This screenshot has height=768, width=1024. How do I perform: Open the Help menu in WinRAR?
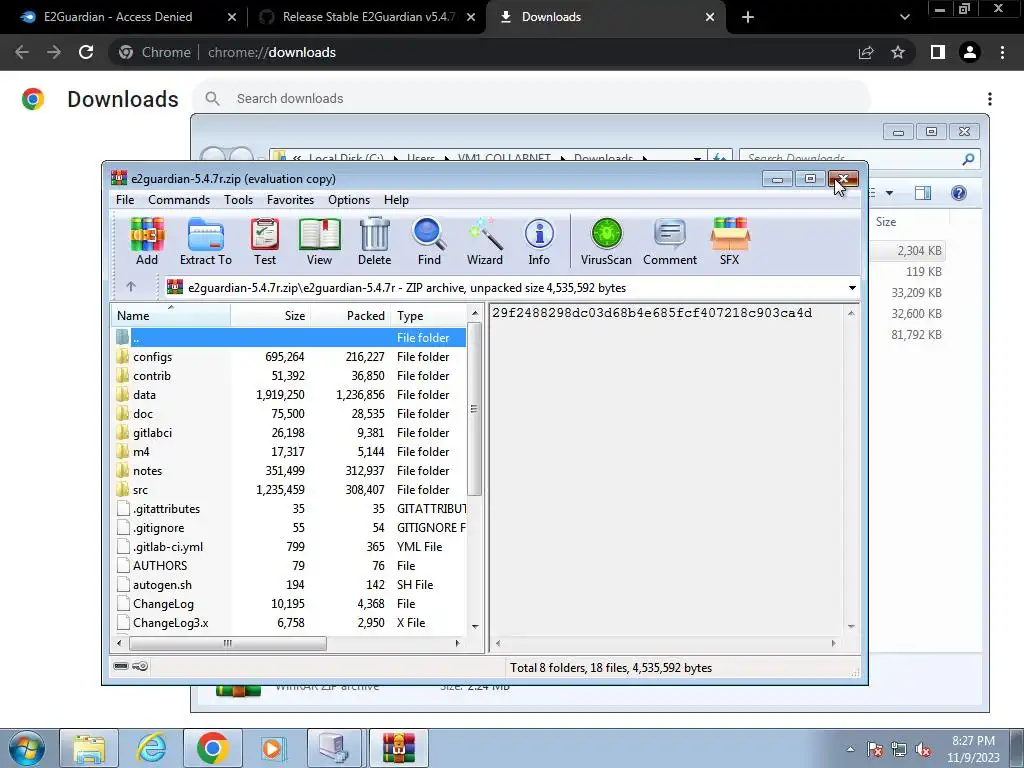[x=396, y=200]
